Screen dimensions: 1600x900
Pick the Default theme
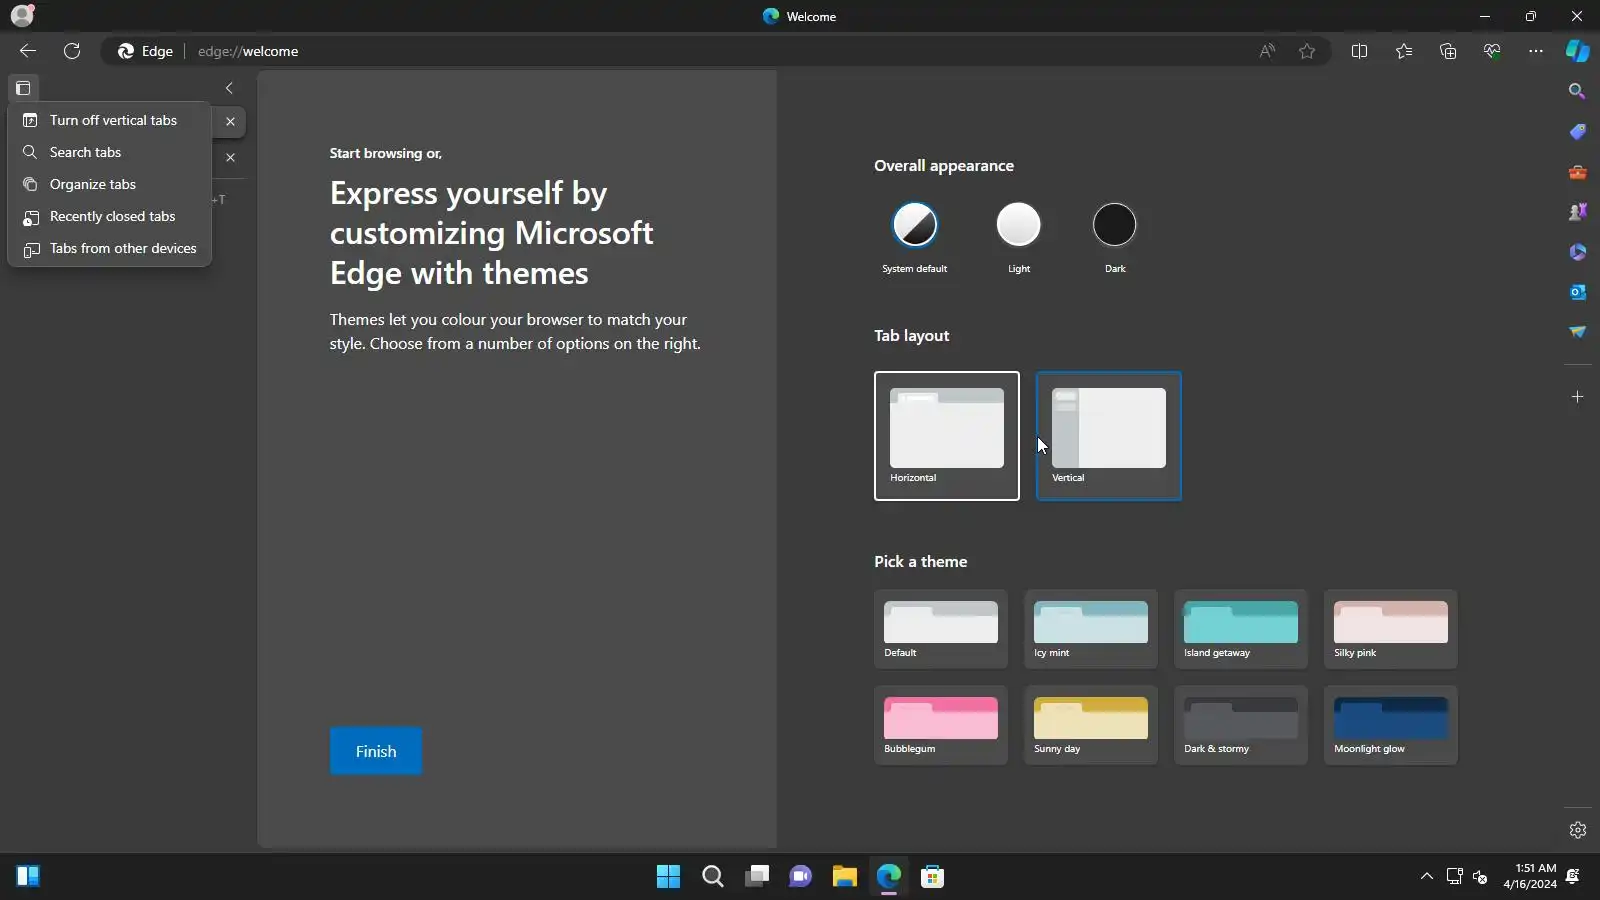point(941,629)
